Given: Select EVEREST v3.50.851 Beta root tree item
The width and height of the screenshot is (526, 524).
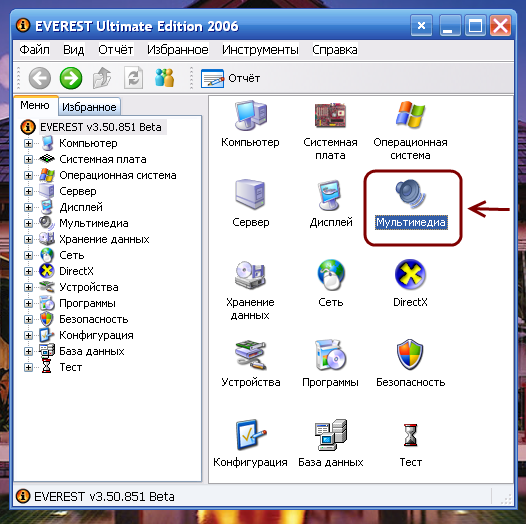Looking at the screenshot, I should (x=101, y=127).
